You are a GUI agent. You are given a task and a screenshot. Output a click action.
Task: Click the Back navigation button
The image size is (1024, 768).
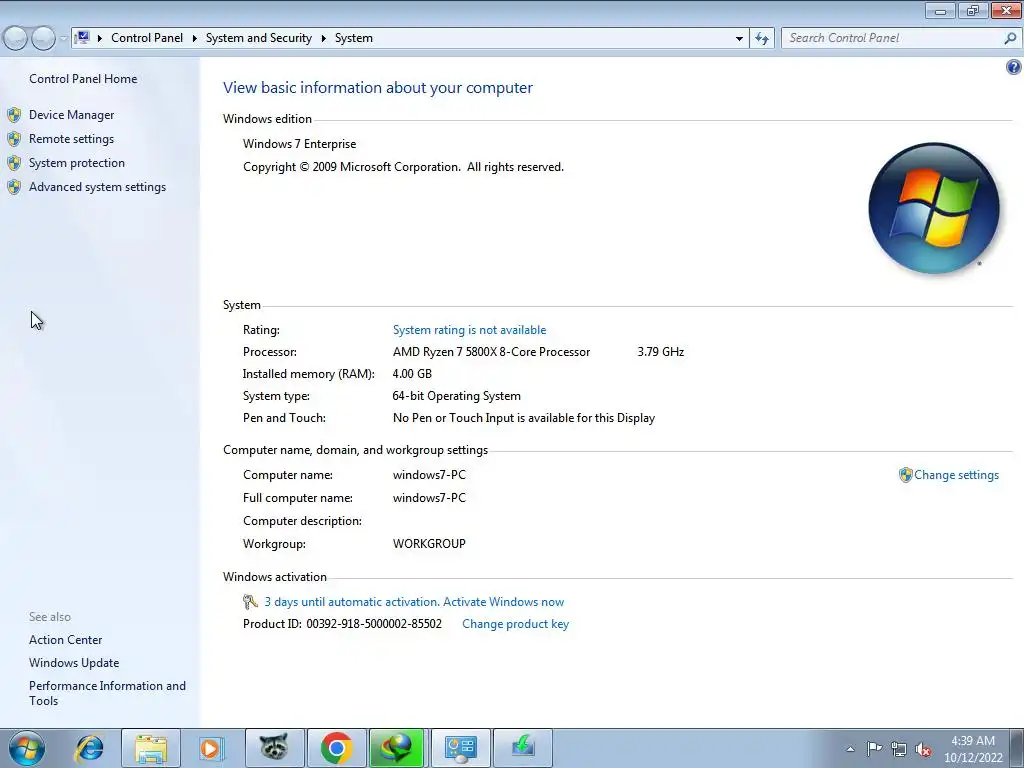click(x=16, y=39)
